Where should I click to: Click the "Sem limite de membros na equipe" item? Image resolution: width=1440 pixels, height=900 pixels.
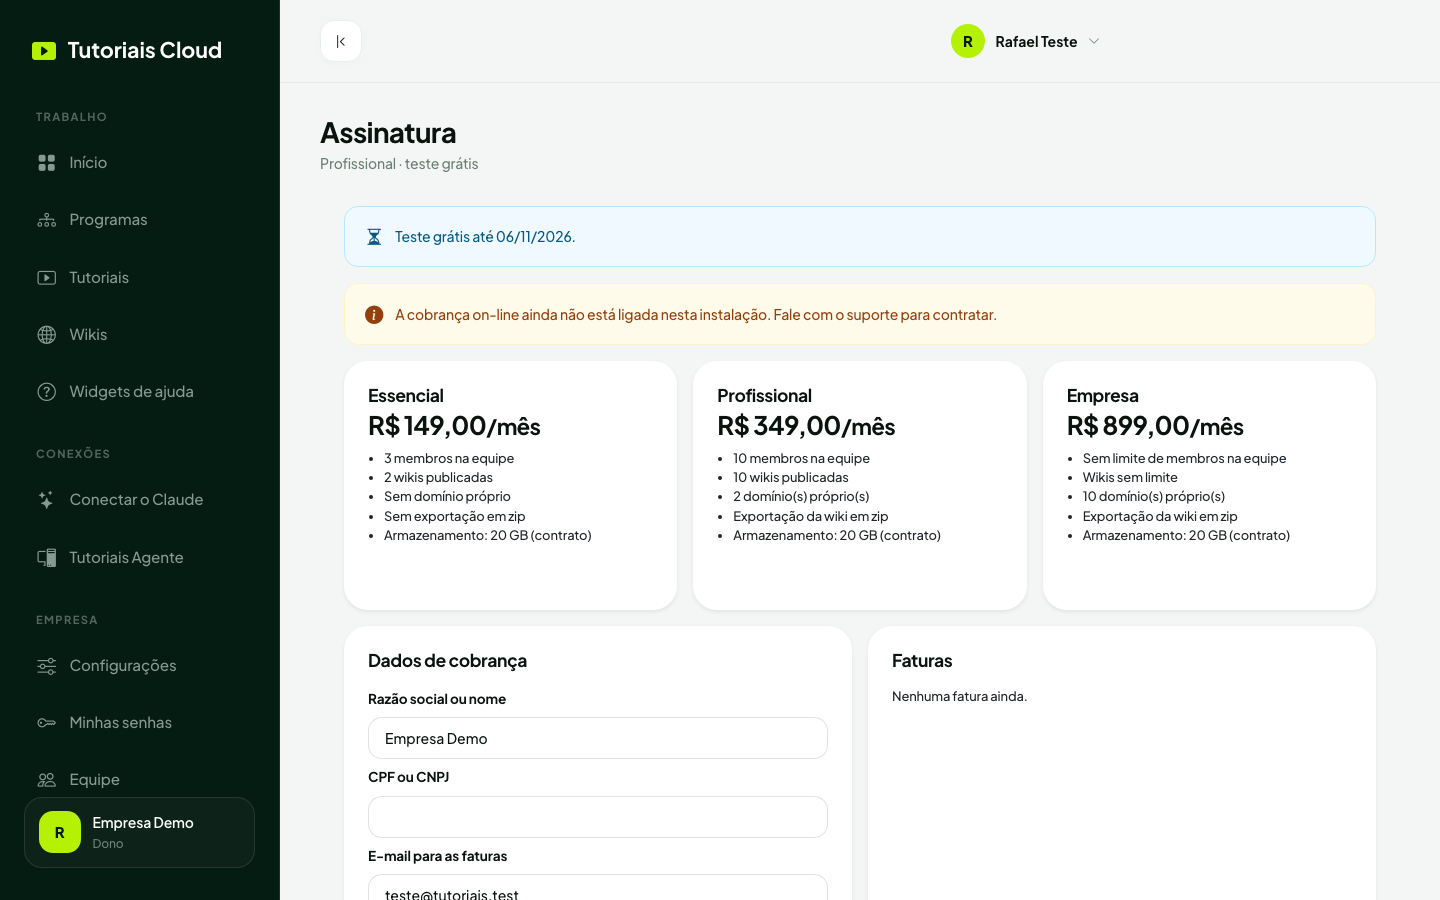1184,458
